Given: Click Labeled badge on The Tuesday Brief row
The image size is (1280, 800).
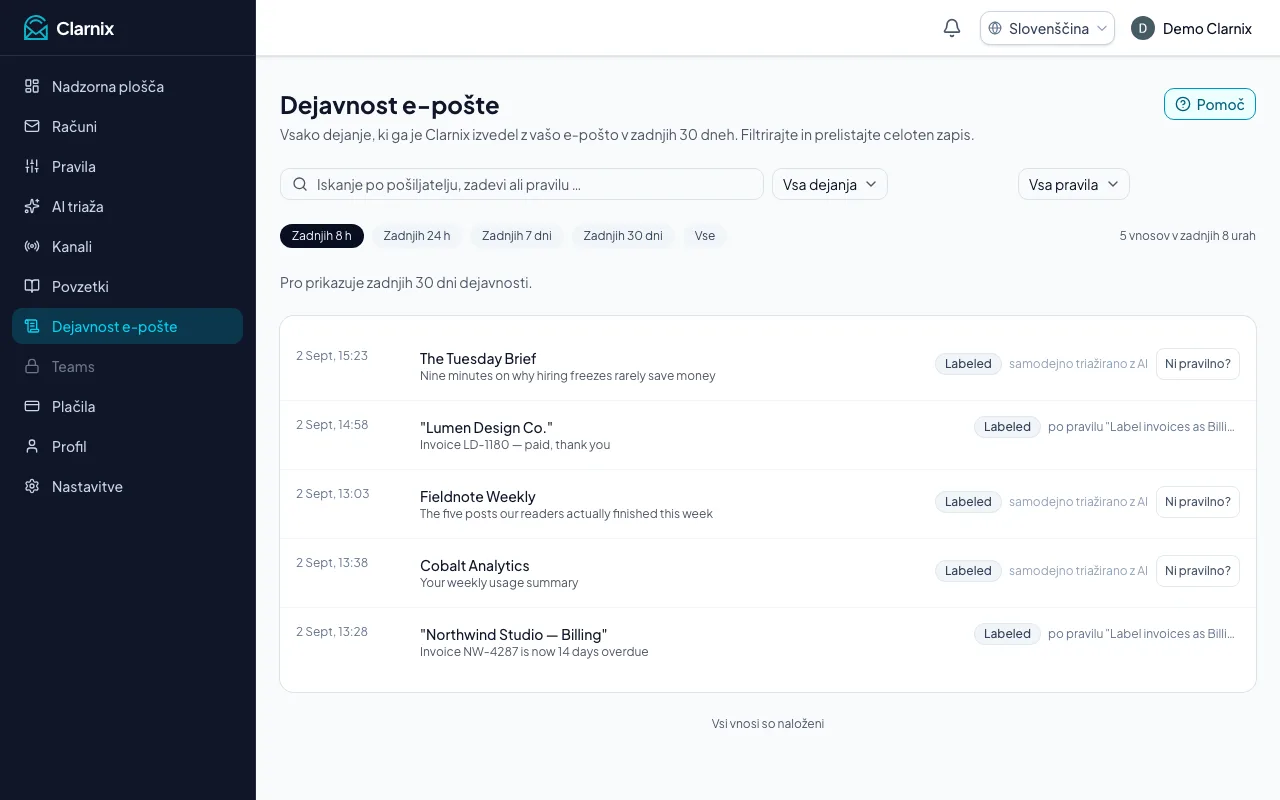Looking at the screenshot, I should (x=968, y=364).
